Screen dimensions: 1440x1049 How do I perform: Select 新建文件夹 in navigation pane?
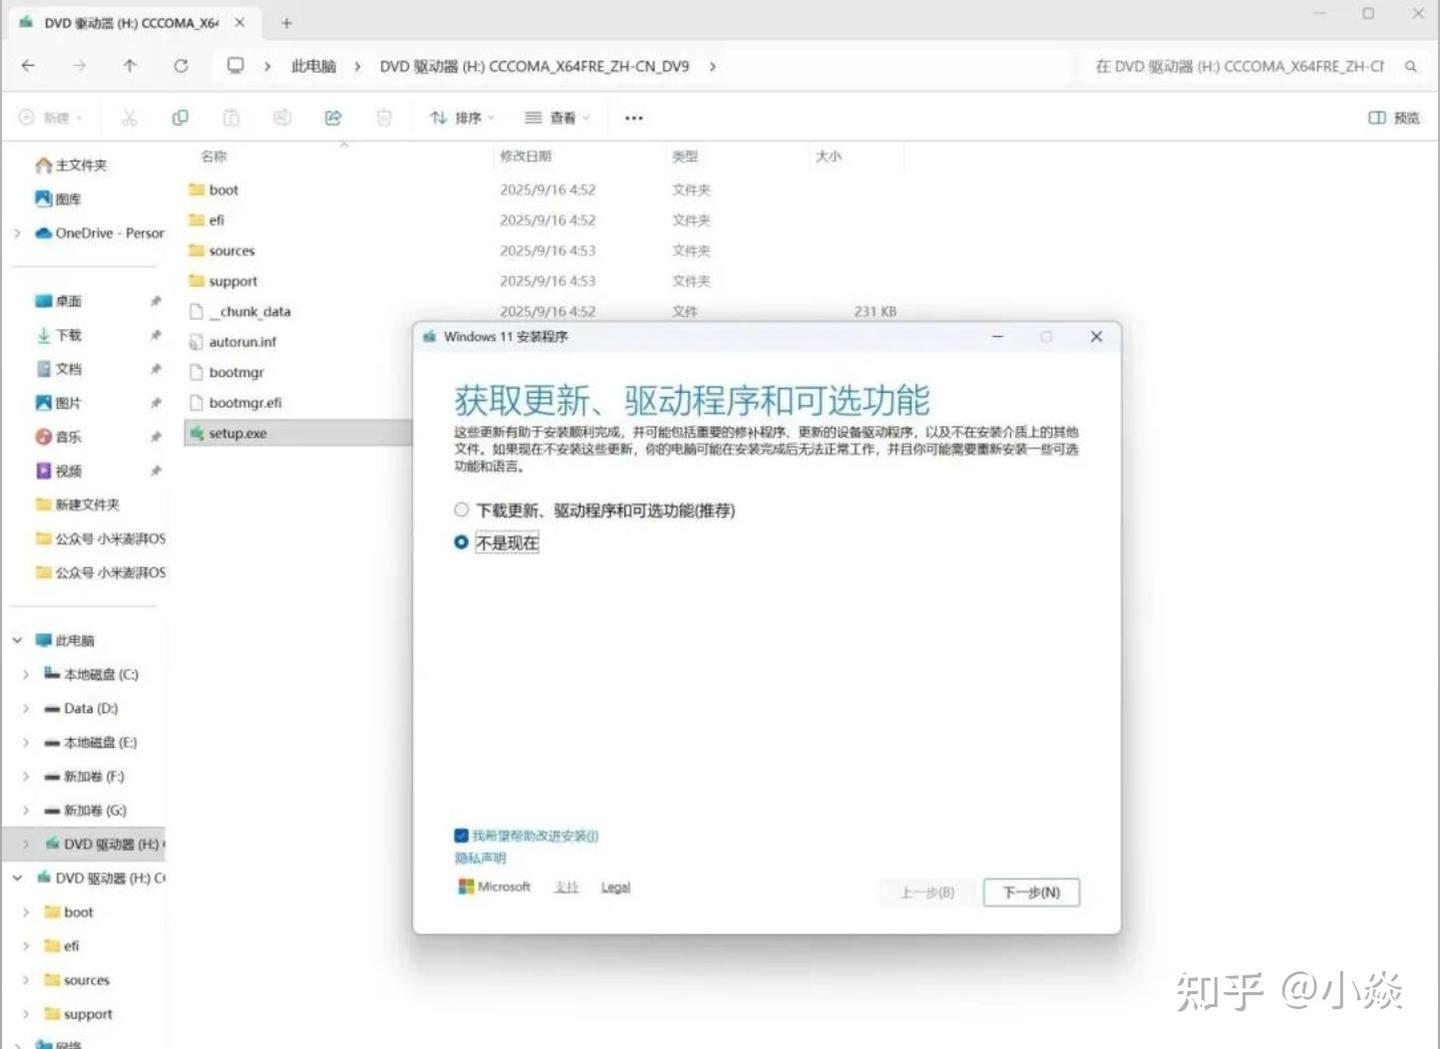click(77, 505)
